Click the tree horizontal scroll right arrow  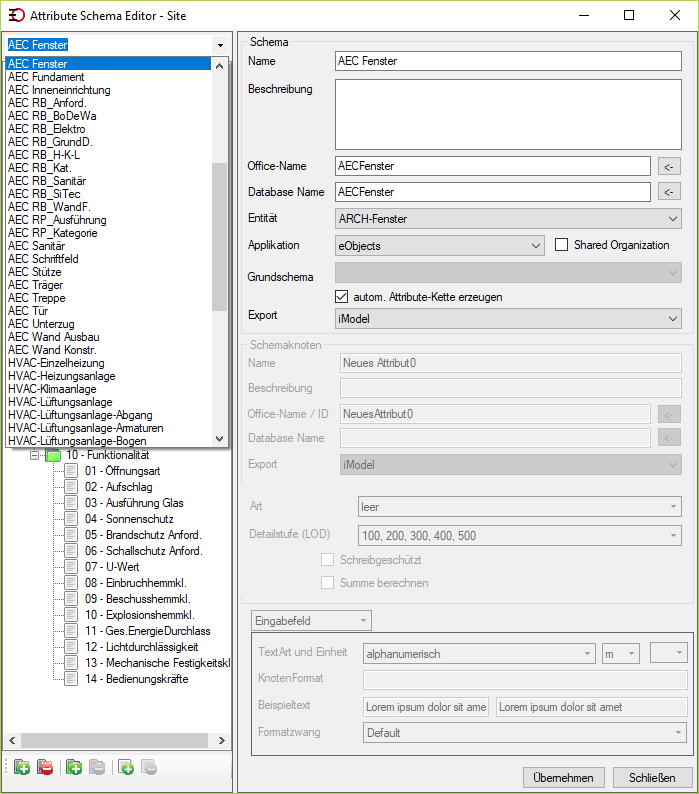click(x=221, y=740)
